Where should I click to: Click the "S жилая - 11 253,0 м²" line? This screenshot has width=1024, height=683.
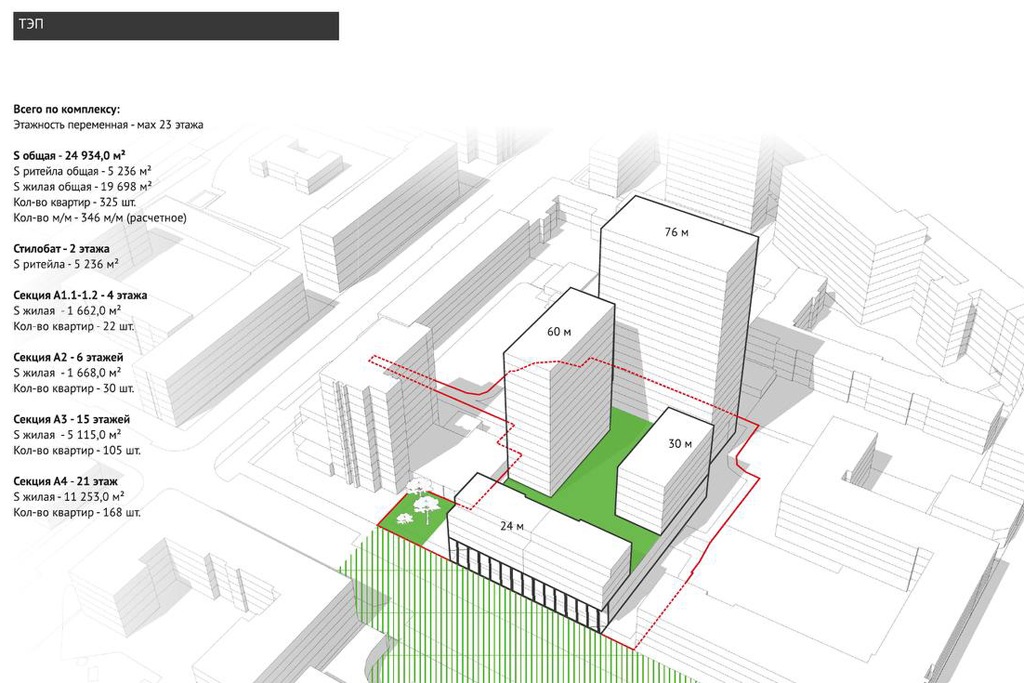pyautogui.click(x=69, y=497)
